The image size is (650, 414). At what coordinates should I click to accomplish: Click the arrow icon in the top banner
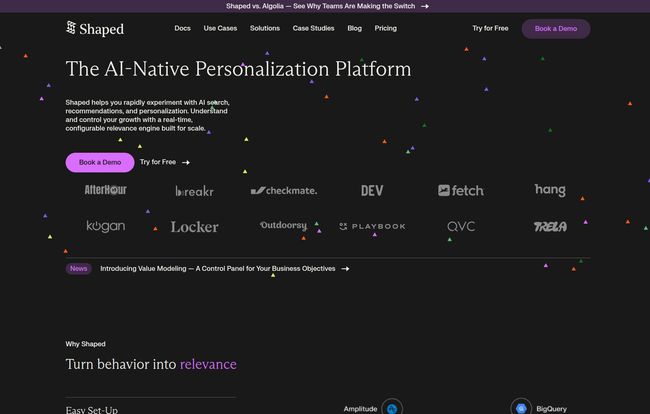pyautogui.click(x=425, y=6)
